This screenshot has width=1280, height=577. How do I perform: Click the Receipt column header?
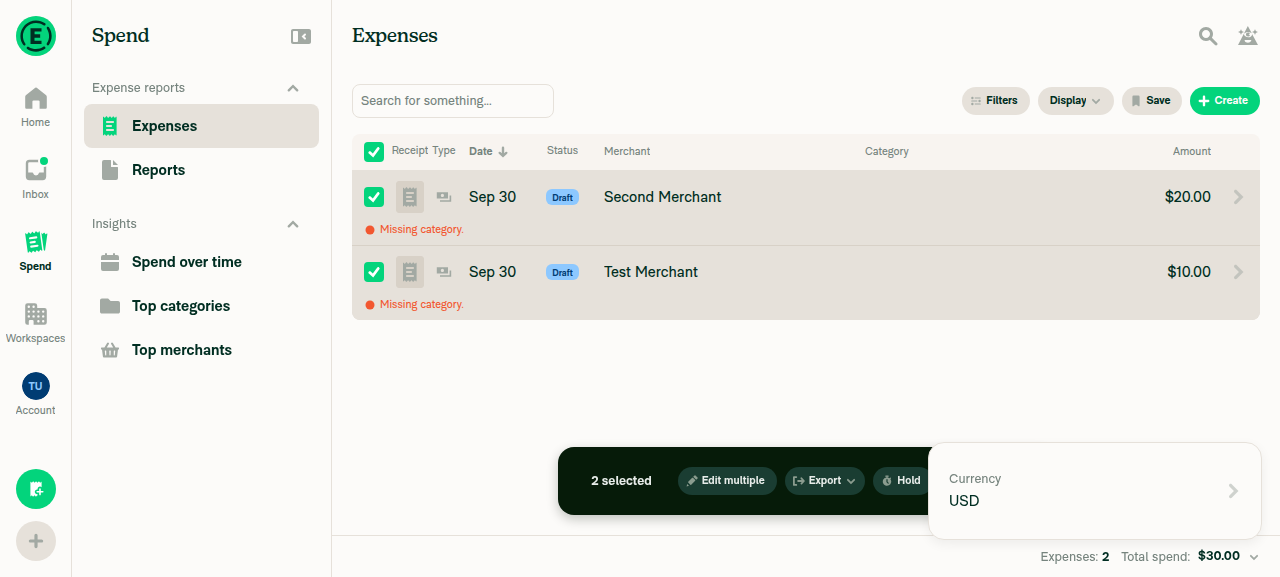410,151
